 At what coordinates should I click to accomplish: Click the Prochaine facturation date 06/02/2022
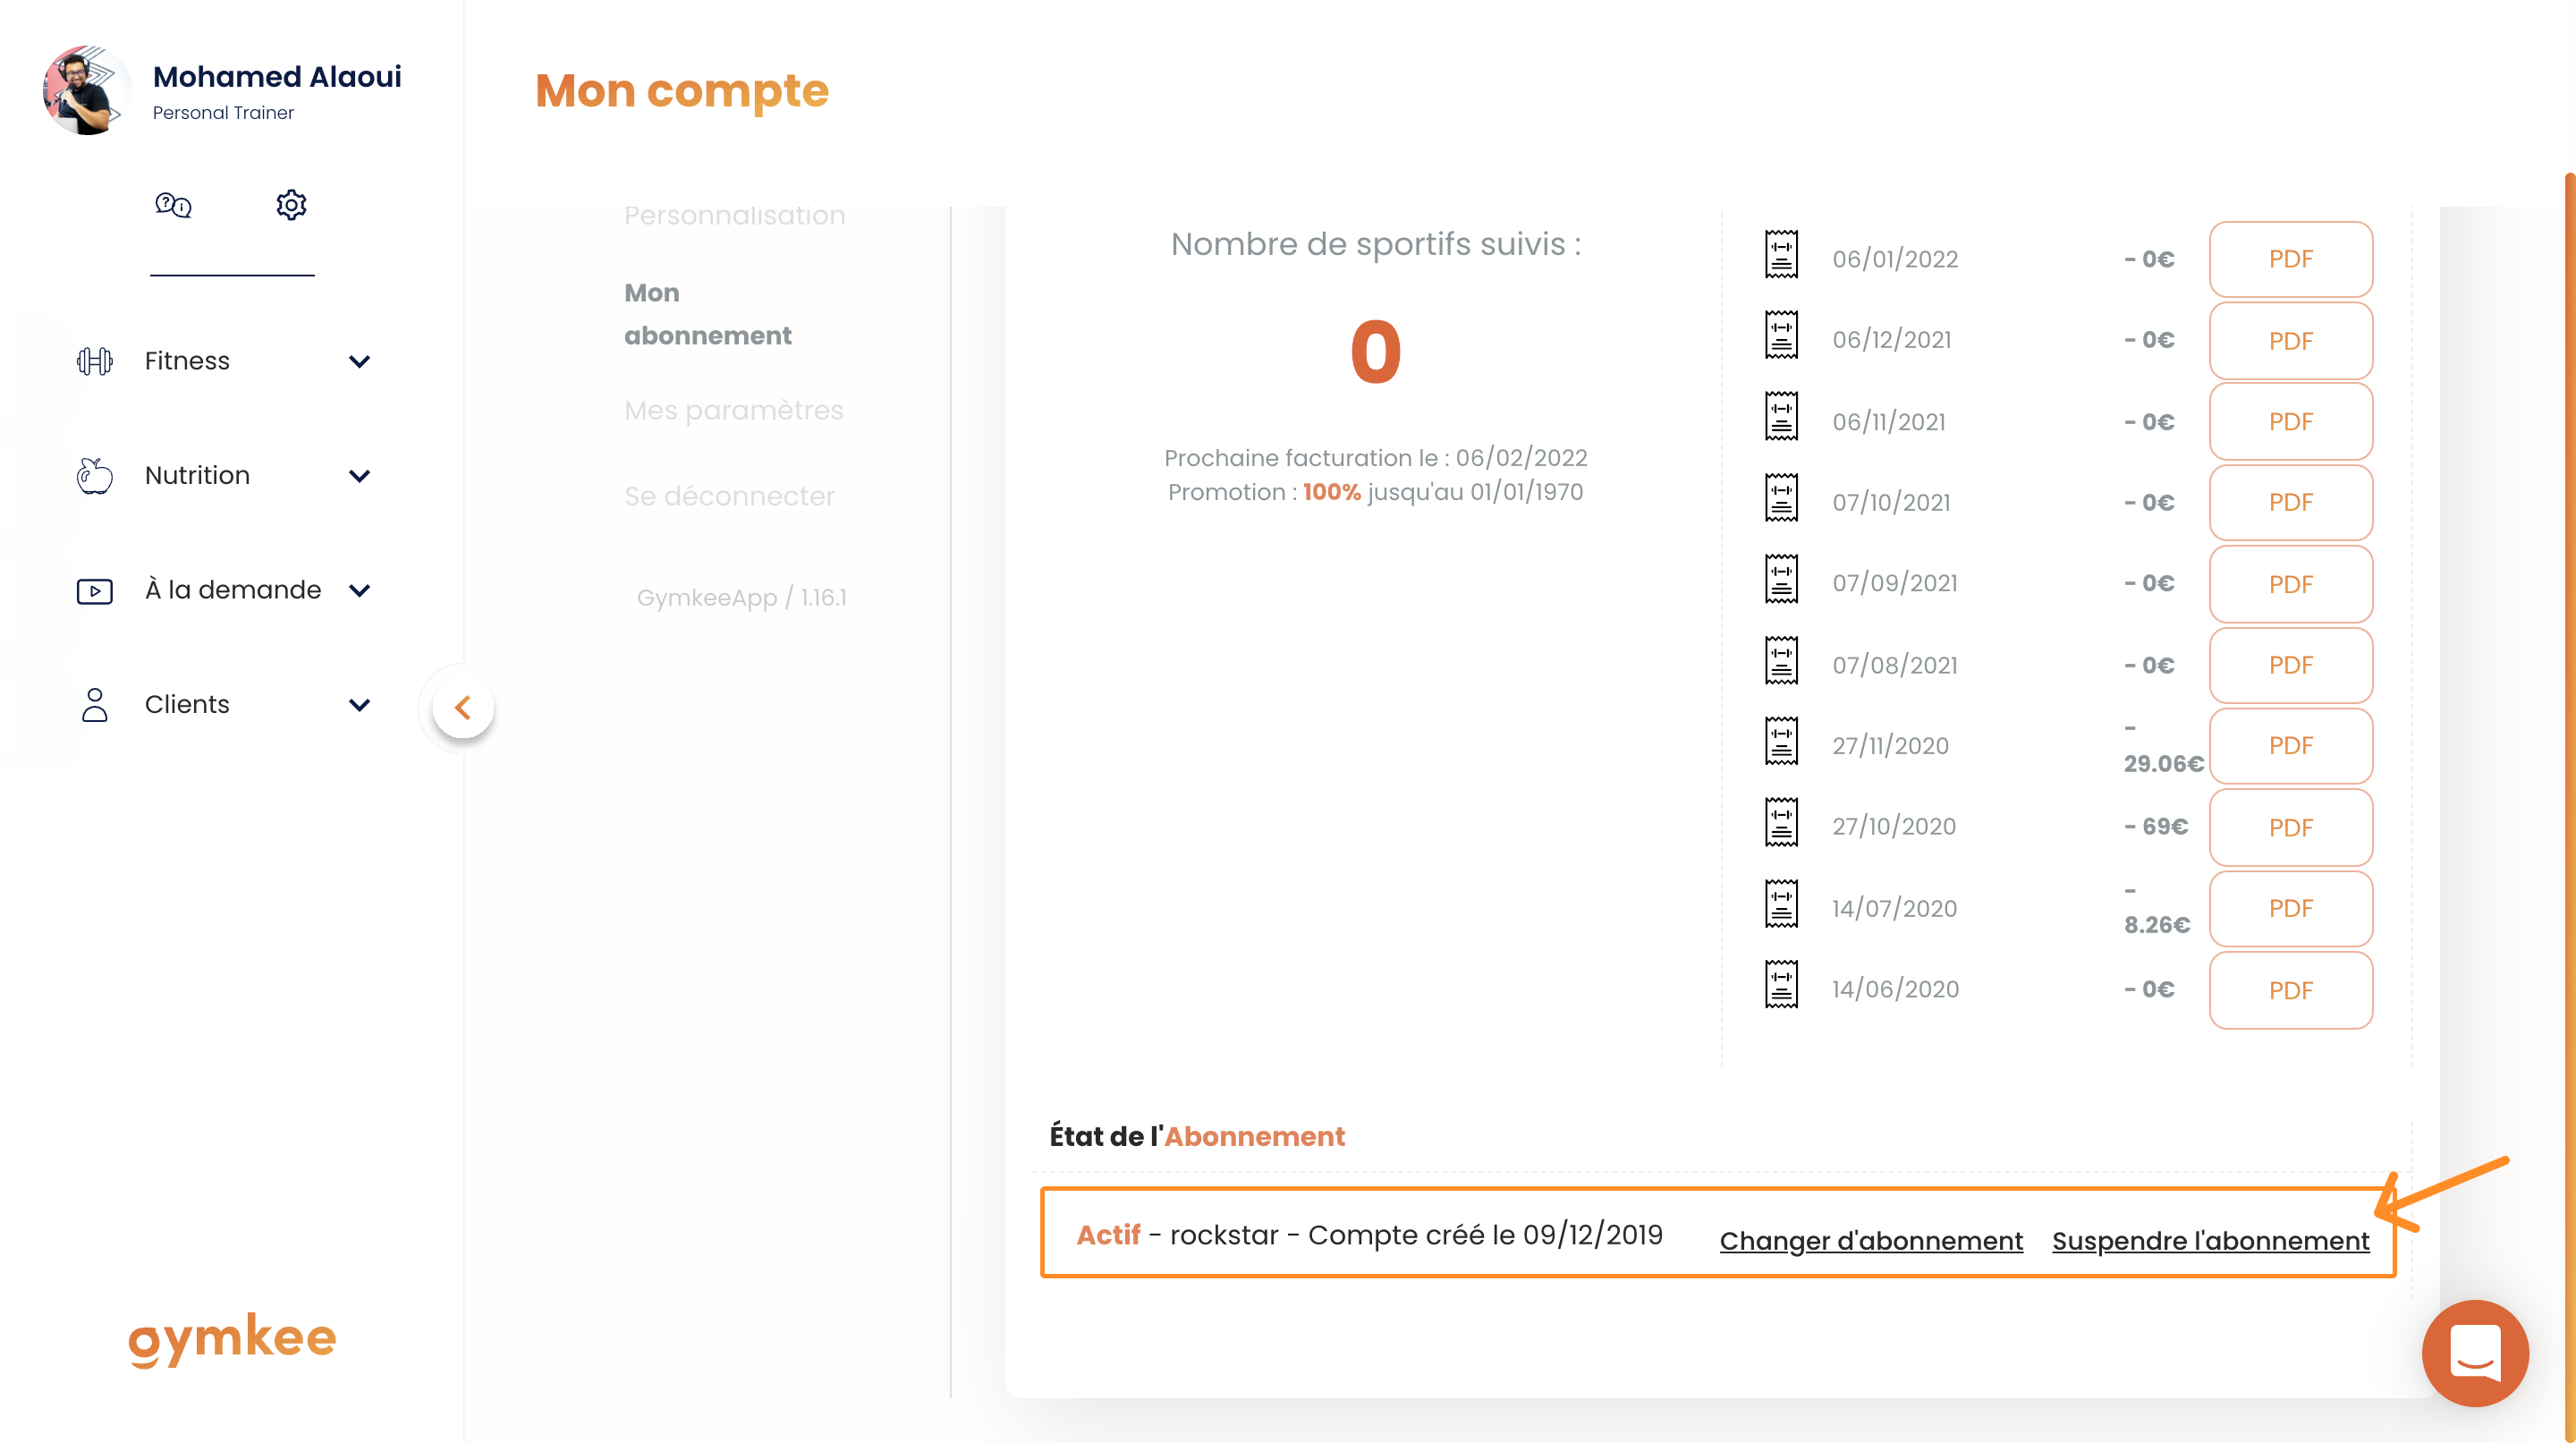pos(1521,458)
